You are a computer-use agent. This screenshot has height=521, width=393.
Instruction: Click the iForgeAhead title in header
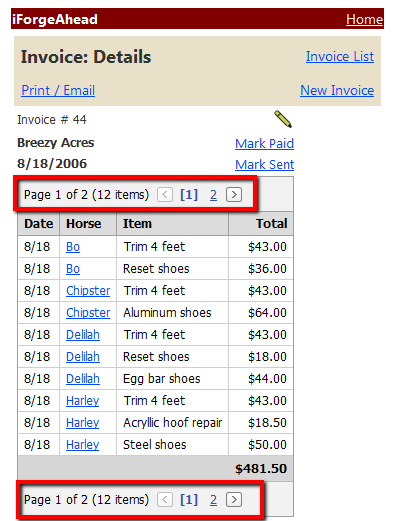click(x=55, y=19)
